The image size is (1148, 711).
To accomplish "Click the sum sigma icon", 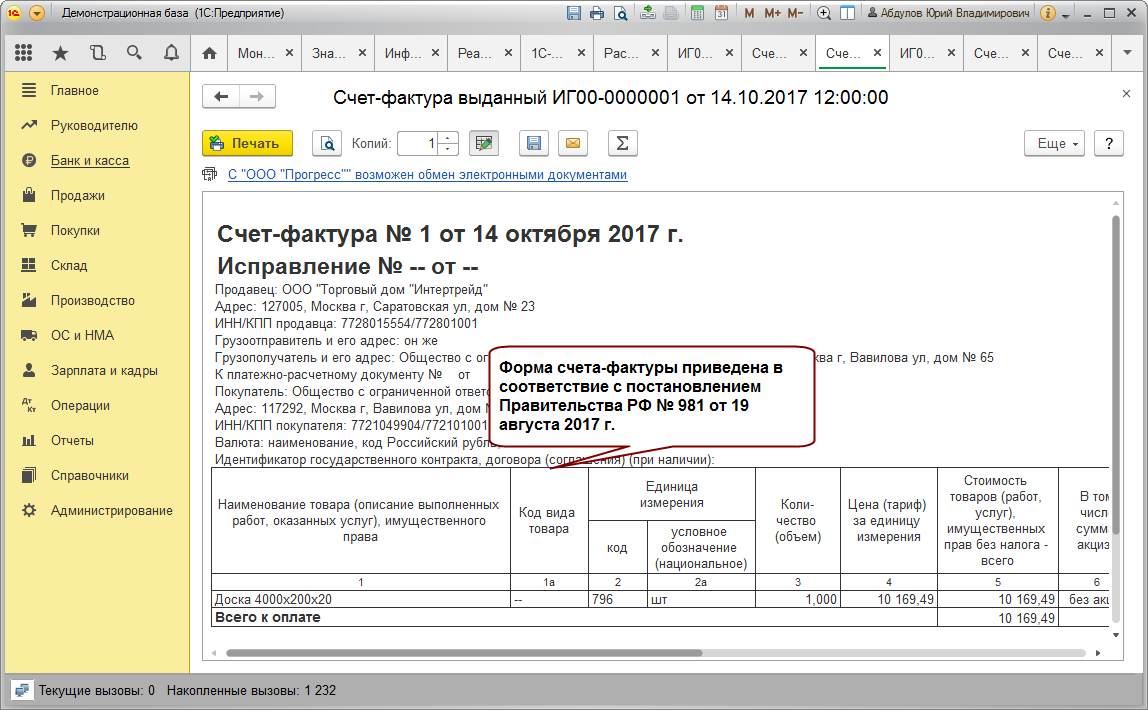I will 622,143.
